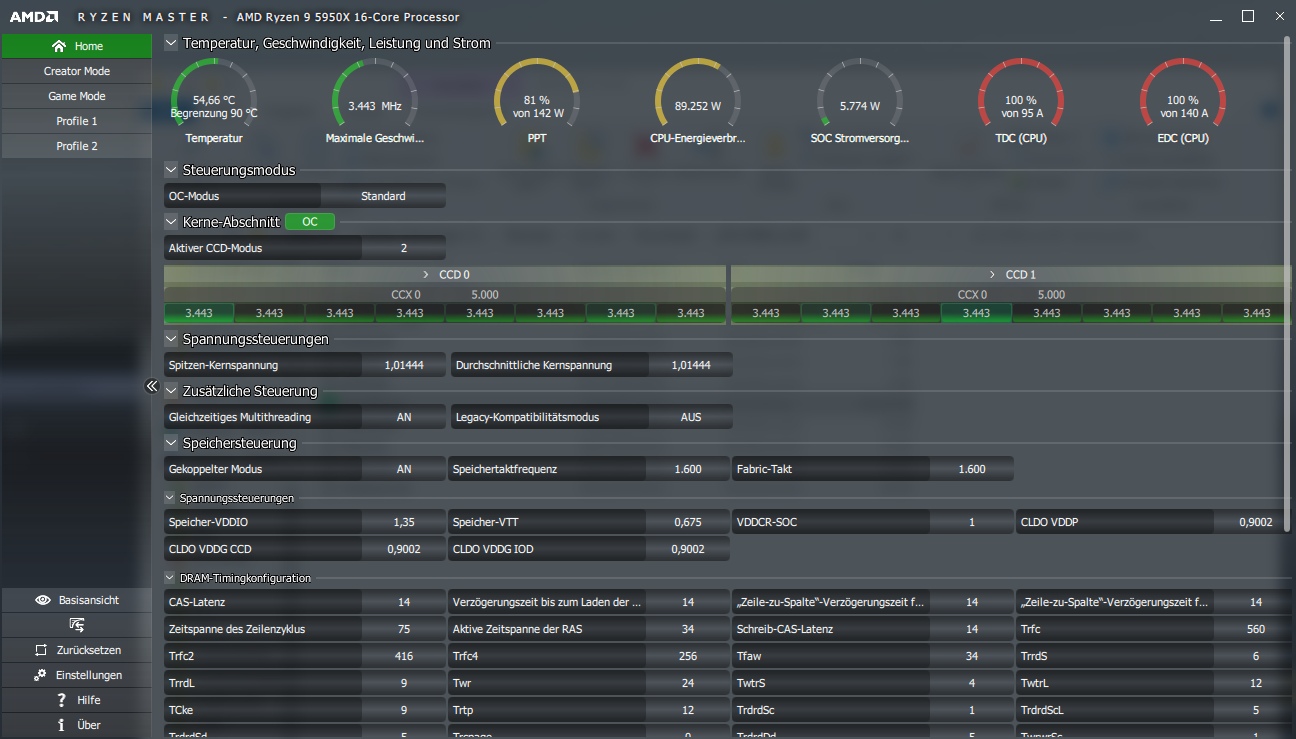The height and width of the screenshot is (739, 1296).
Task: Click the Home house icon
Action: click(x=59, y=46)
